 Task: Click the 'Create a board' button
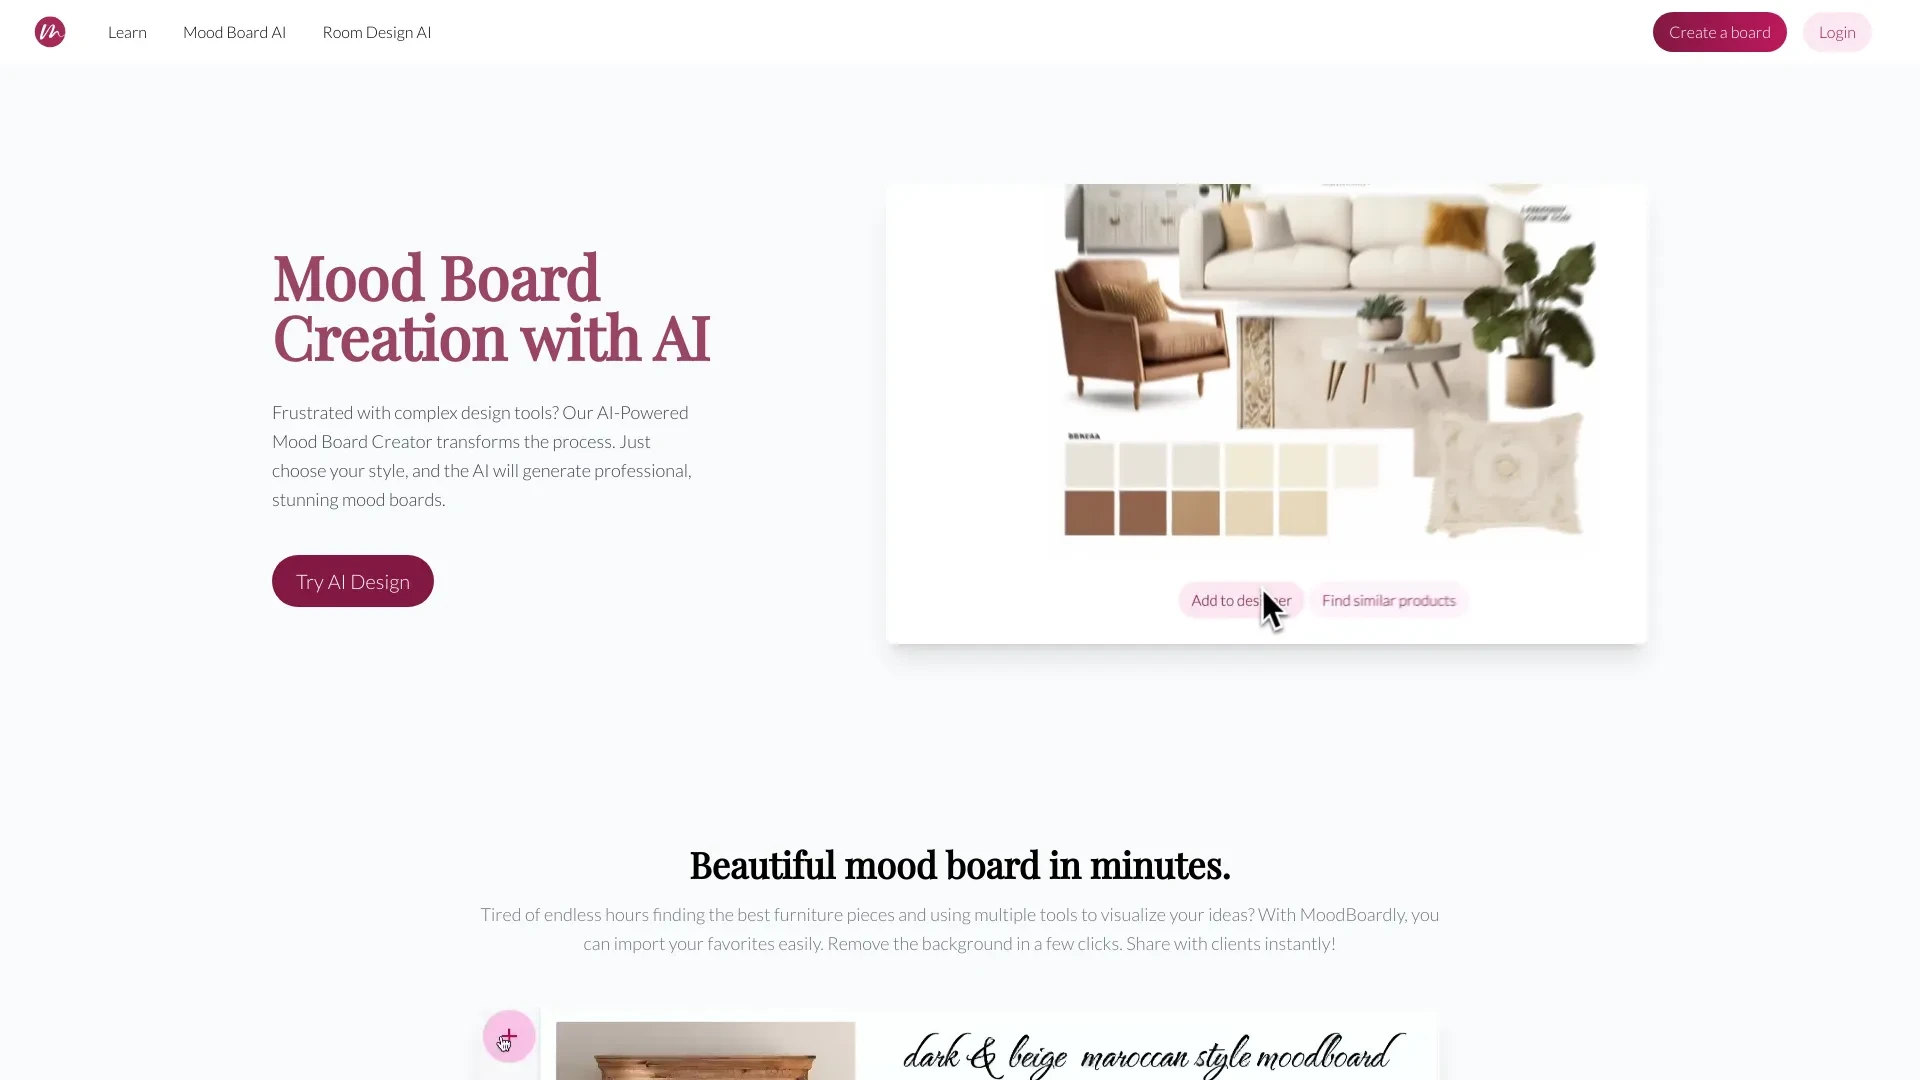[x=1720, y=32]
